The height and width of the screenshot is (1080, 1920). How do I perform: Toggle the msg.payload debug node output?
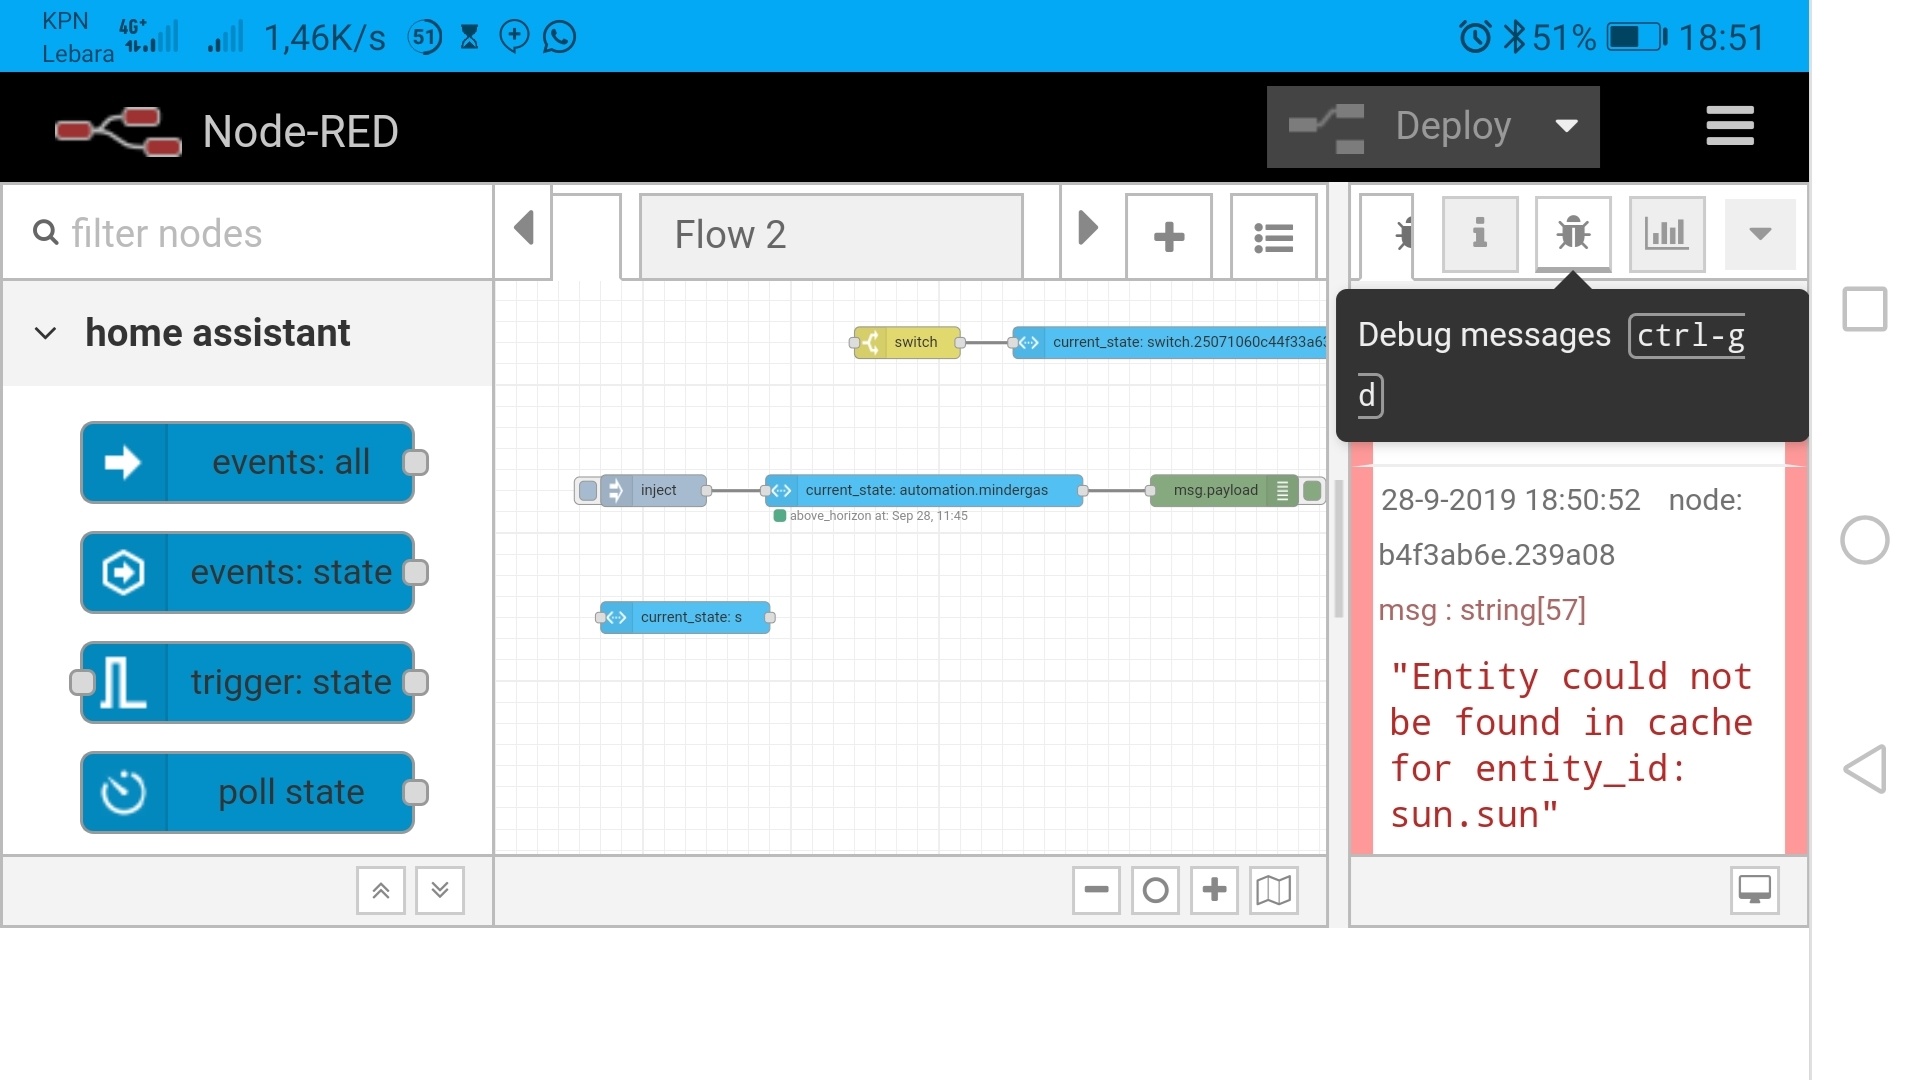coord(1313,490)
